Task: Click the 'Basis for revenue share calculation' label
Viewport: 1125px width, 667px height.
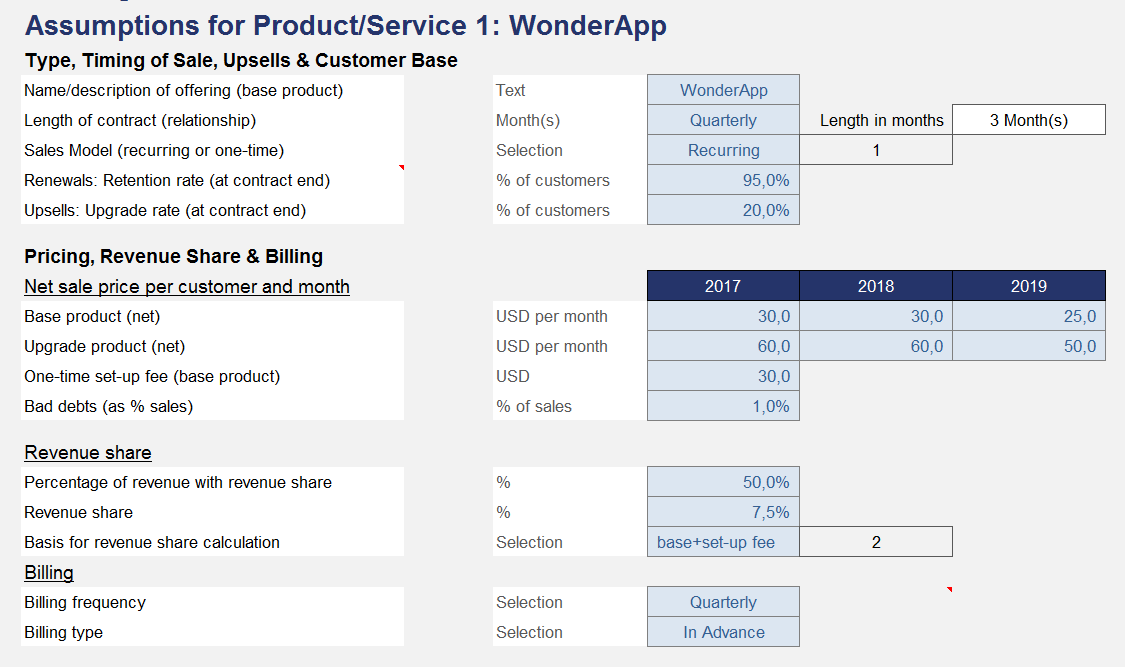Action: coord(152,543)
